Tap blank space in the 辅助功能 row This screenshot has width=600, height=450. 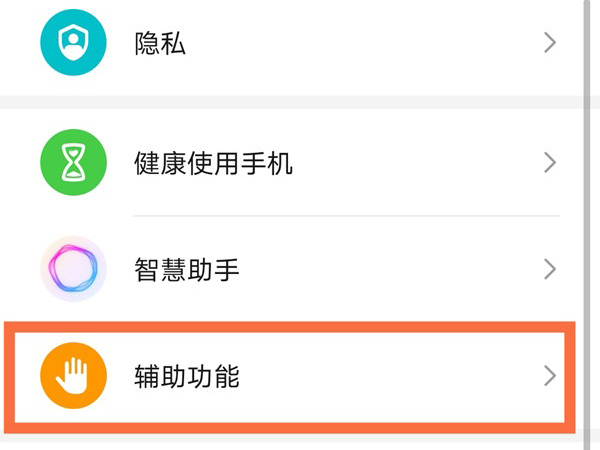click(x=400, y=376)
